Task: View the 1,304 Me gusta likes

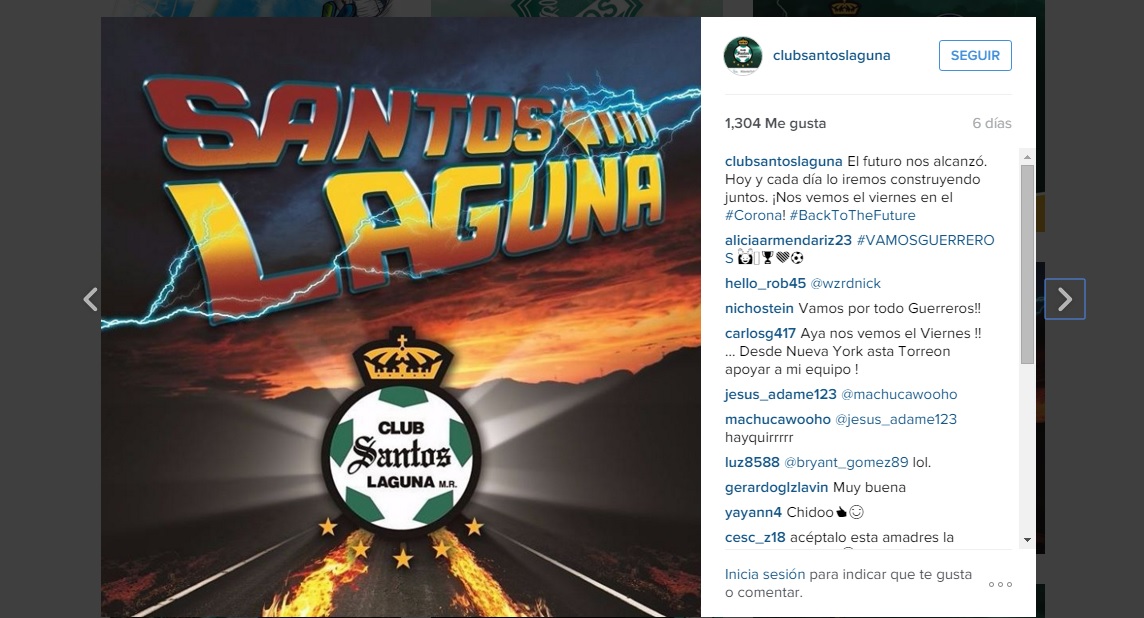Action: click(776, 123)
